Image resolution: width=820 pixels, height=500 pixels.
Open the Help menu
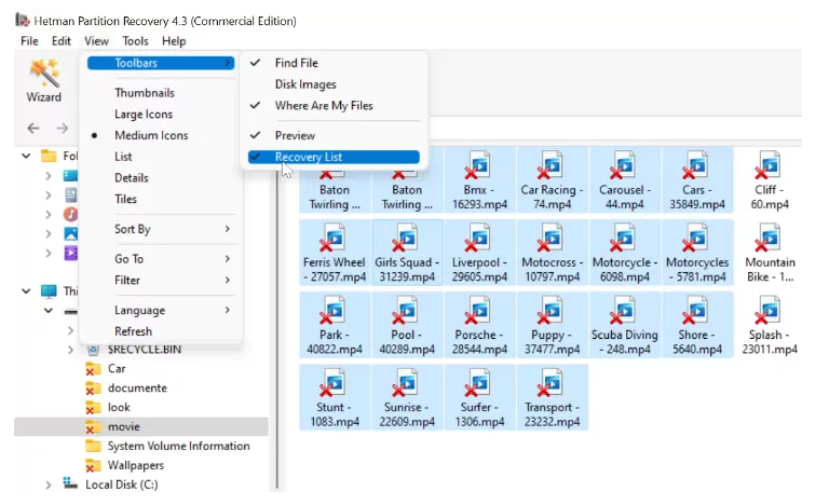(174, 41)
